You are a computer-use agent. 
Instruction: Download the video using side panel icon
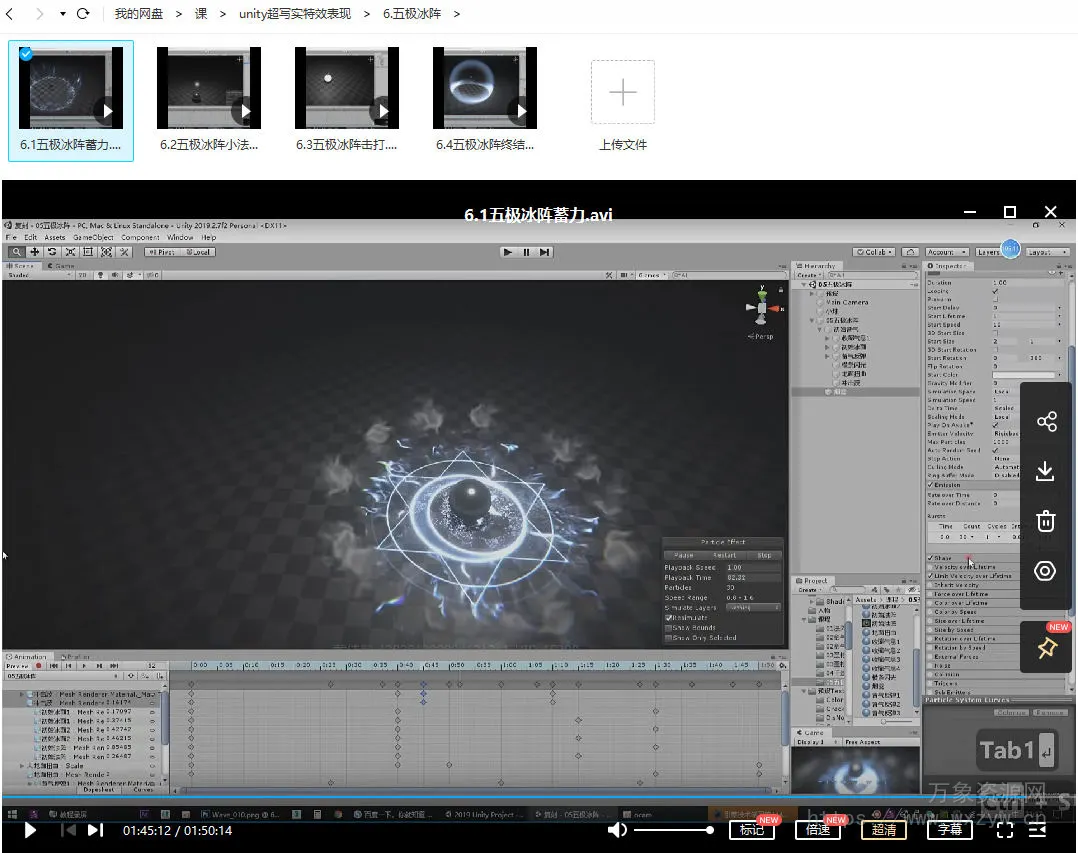point(1046,471)
